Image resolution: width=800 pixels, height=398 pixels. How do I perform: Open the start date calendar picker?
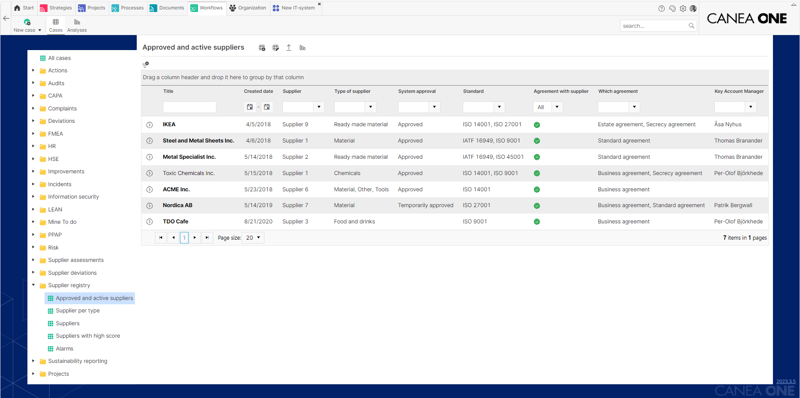[249, 107]
